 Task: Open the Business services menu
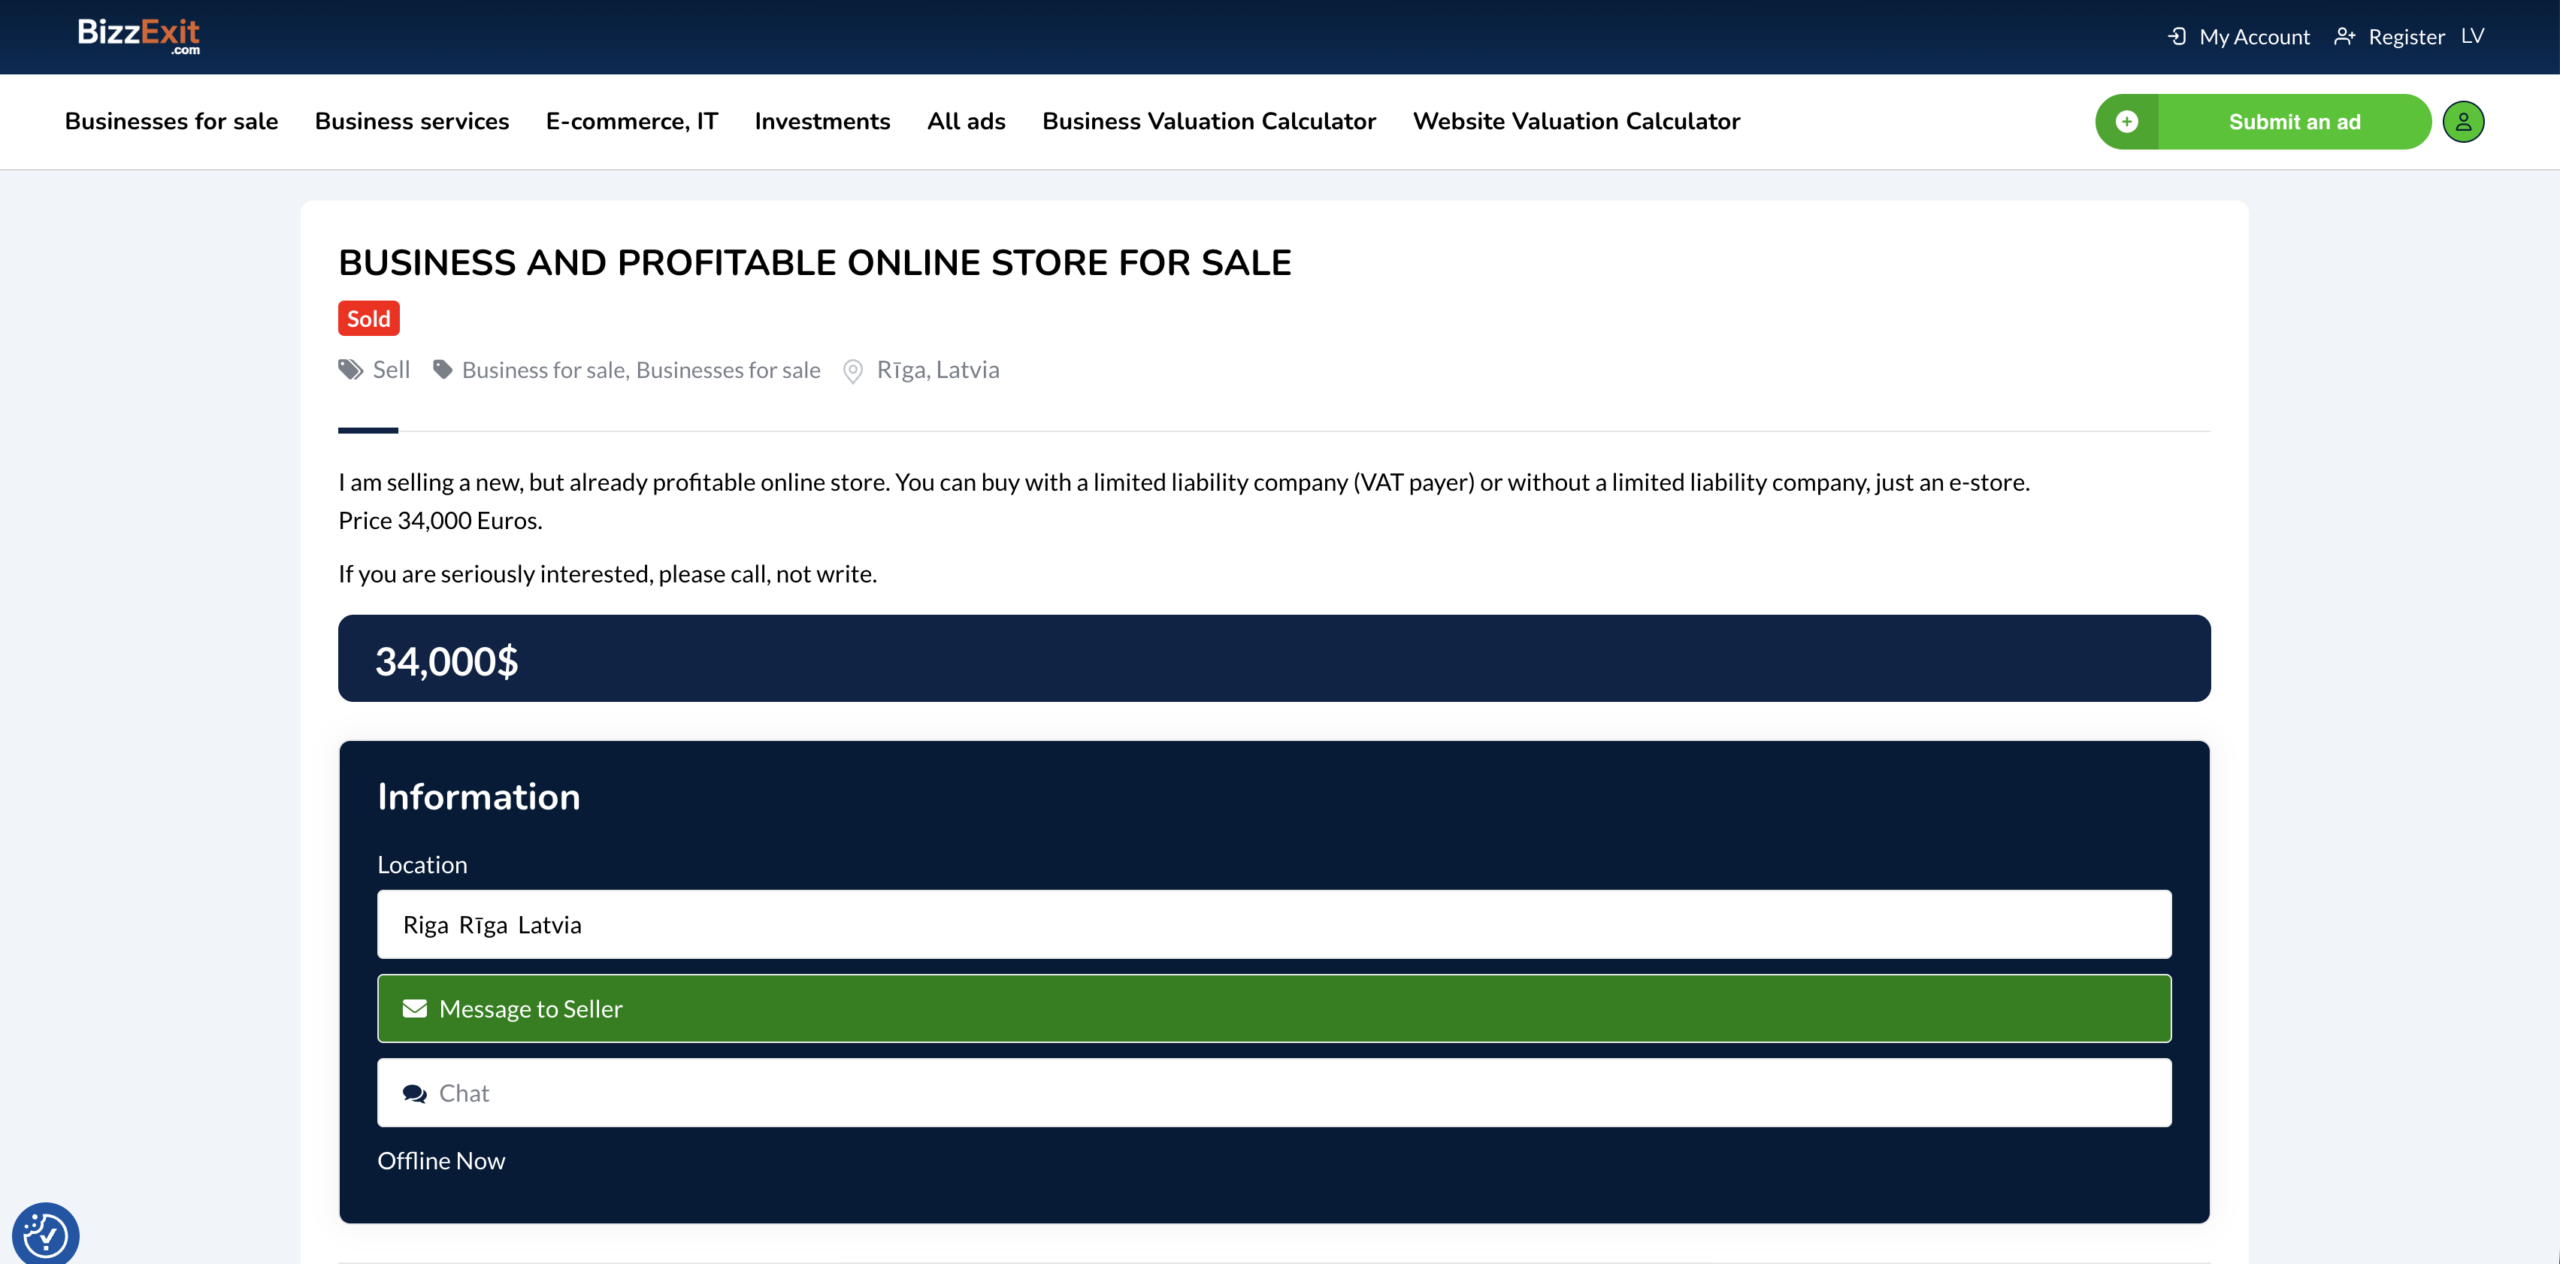click(412, 121)
